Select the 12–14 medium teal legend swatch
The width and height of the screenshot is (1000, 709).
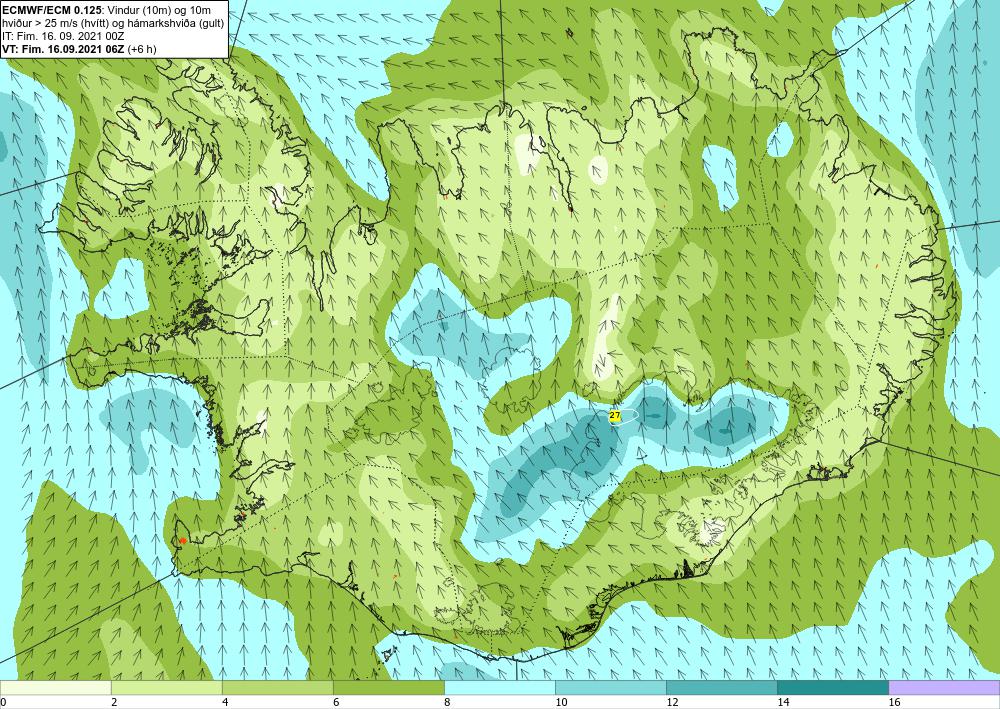(x=722, y=687)
